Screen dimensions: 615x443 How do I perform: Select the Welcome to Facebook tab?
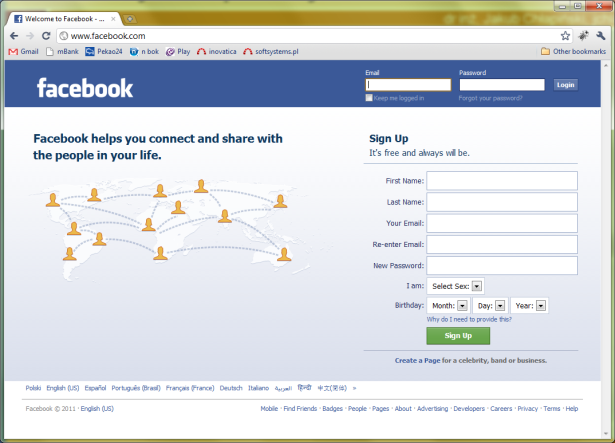(63, 19)
